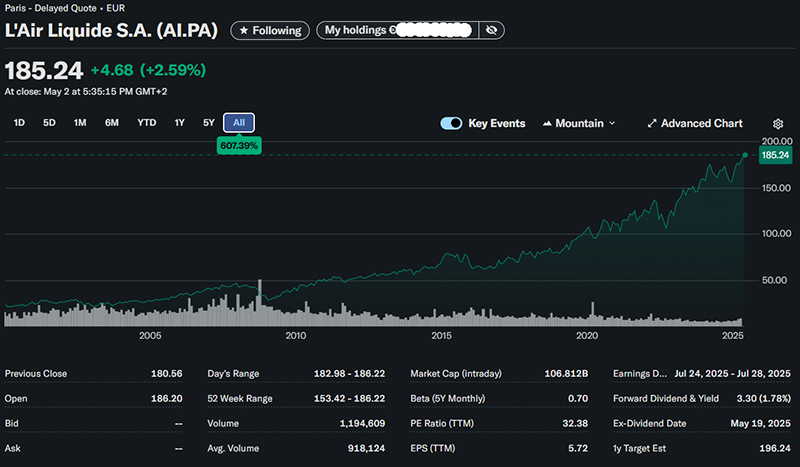Click the 200.00 label on the price axis
Screen dimensions: 800x467
777,141
